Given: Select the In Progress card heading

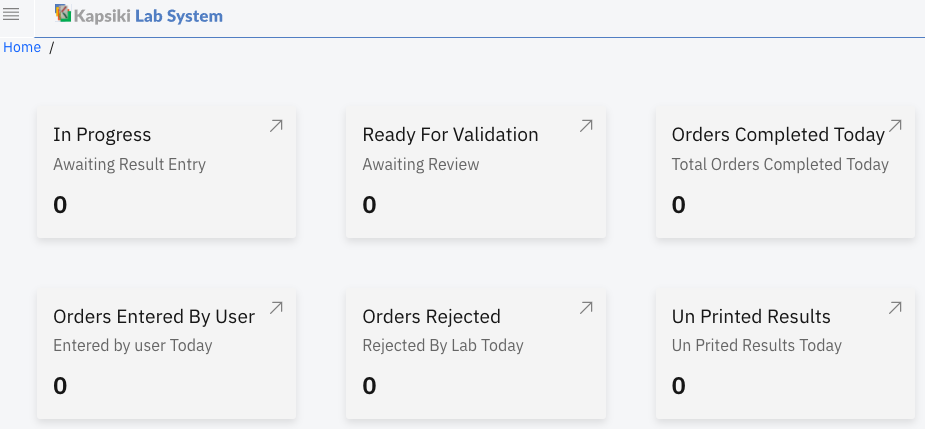Looking at the screenshot, I should [x=102, y=135].
